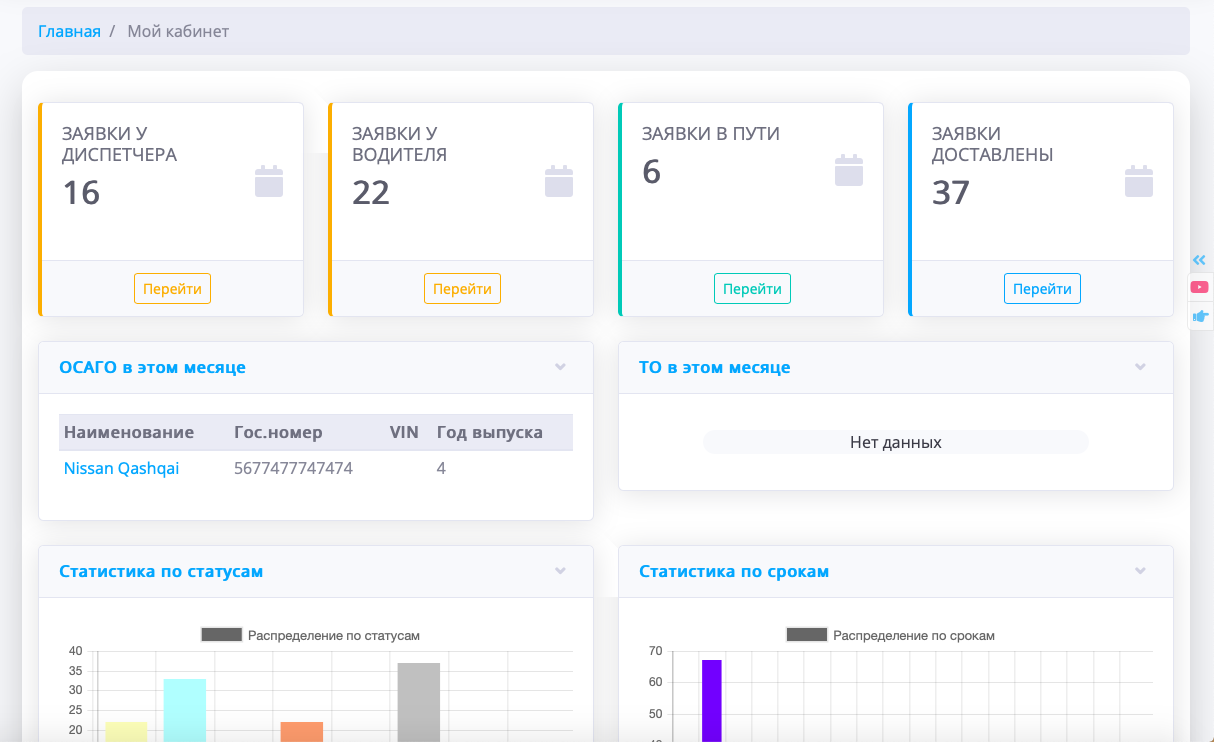Screen dimensions: 1214x742
Task: Collapse the ТО в этом месяце panel
Action: click(x=1140, y=367)
